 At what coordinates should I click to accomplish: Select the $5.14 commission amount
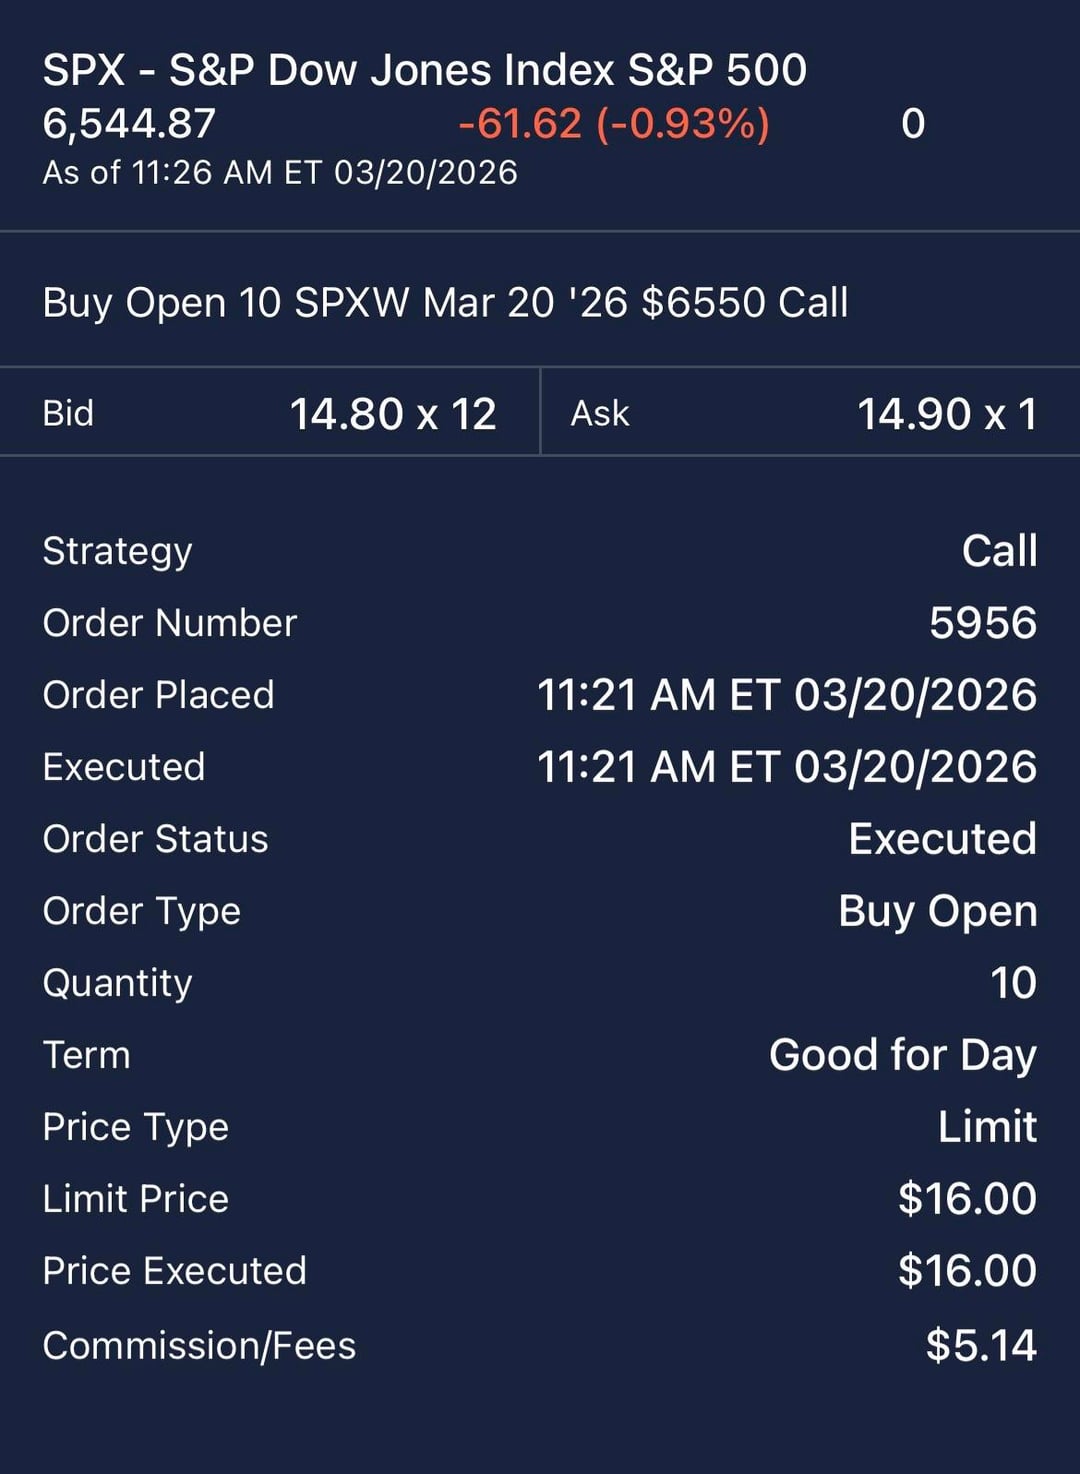coord(980,1345)
